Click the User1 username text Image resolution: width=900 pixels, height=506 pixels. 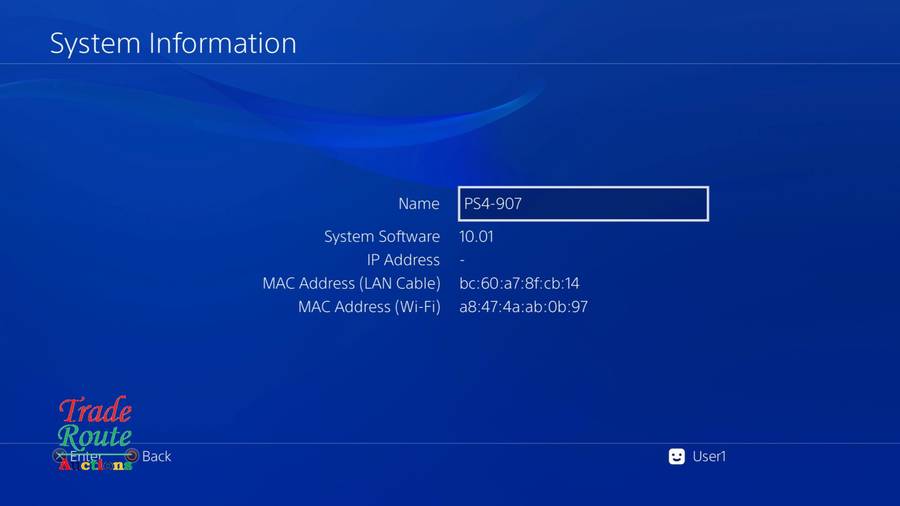point(709,456)
